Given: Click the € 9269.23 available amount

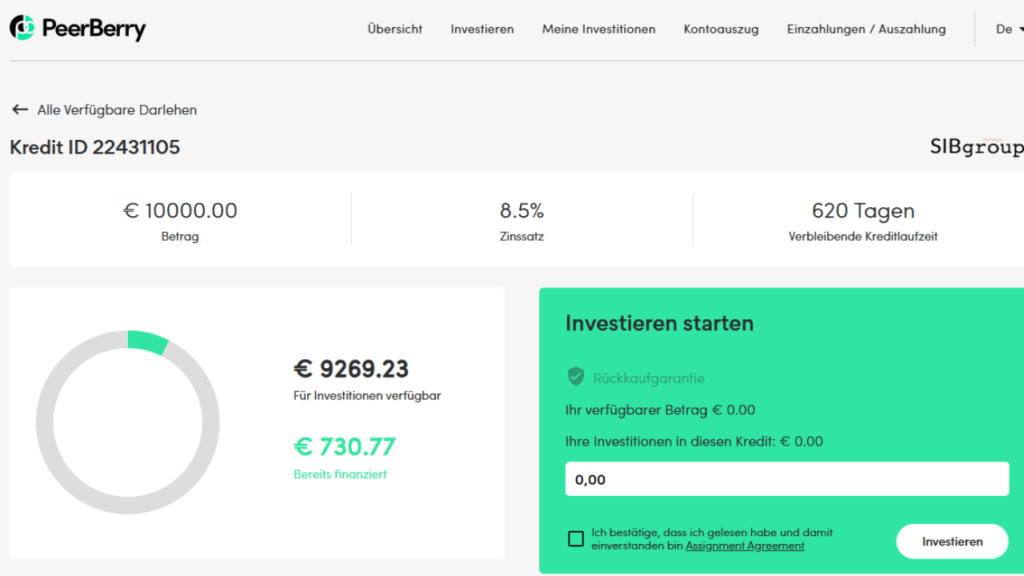Looking at the screenshot, I should click(x=351, y=369).
